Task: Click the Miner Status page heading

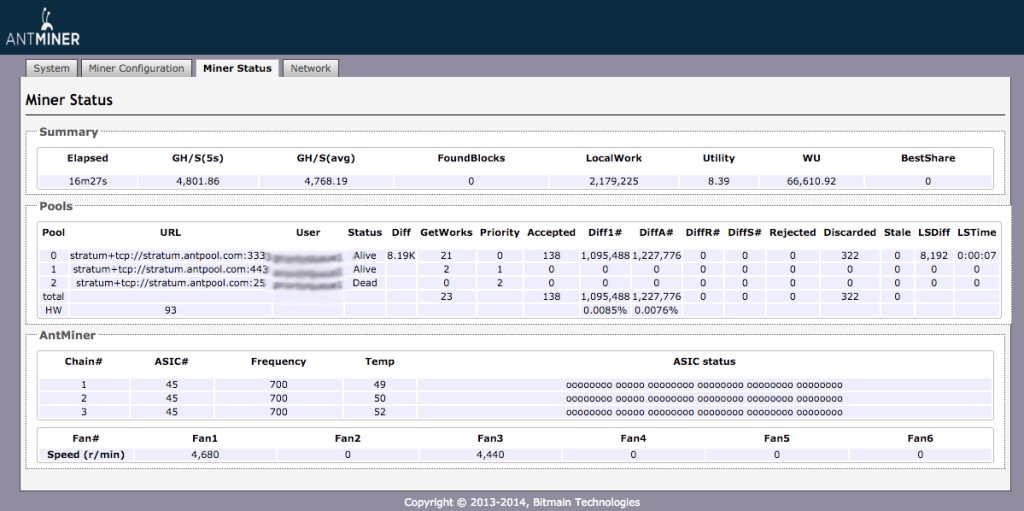Action: coord(69,100)
